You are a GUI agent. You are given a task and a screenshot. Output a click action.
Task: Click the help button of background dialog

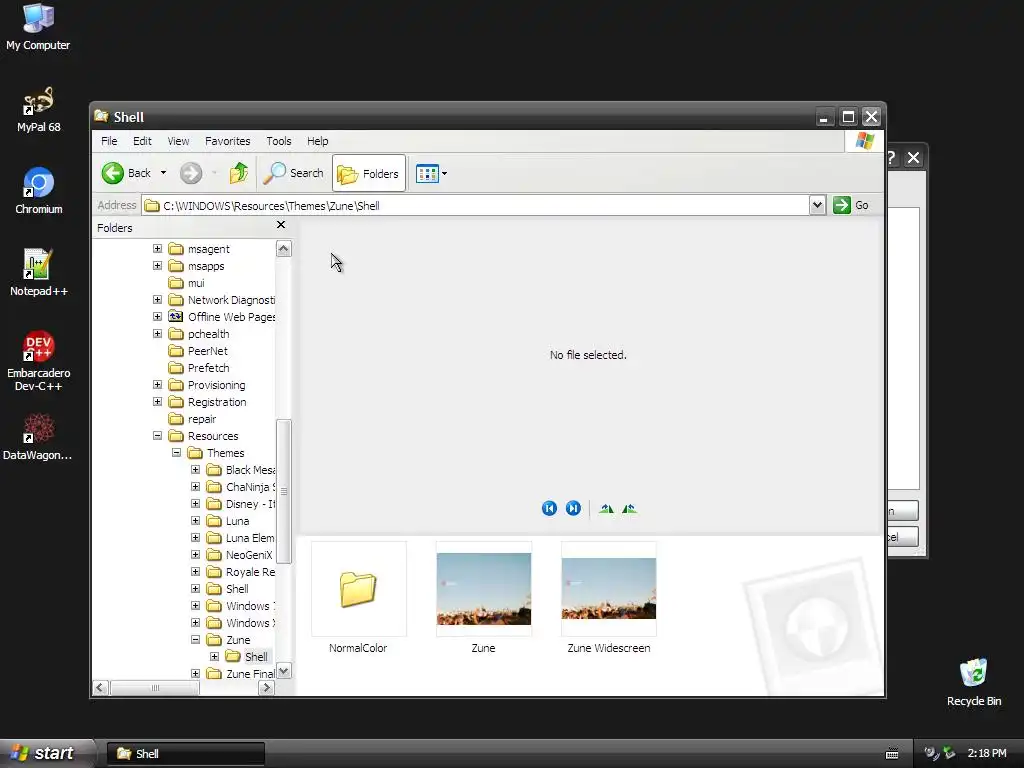(x=892, y=157)
